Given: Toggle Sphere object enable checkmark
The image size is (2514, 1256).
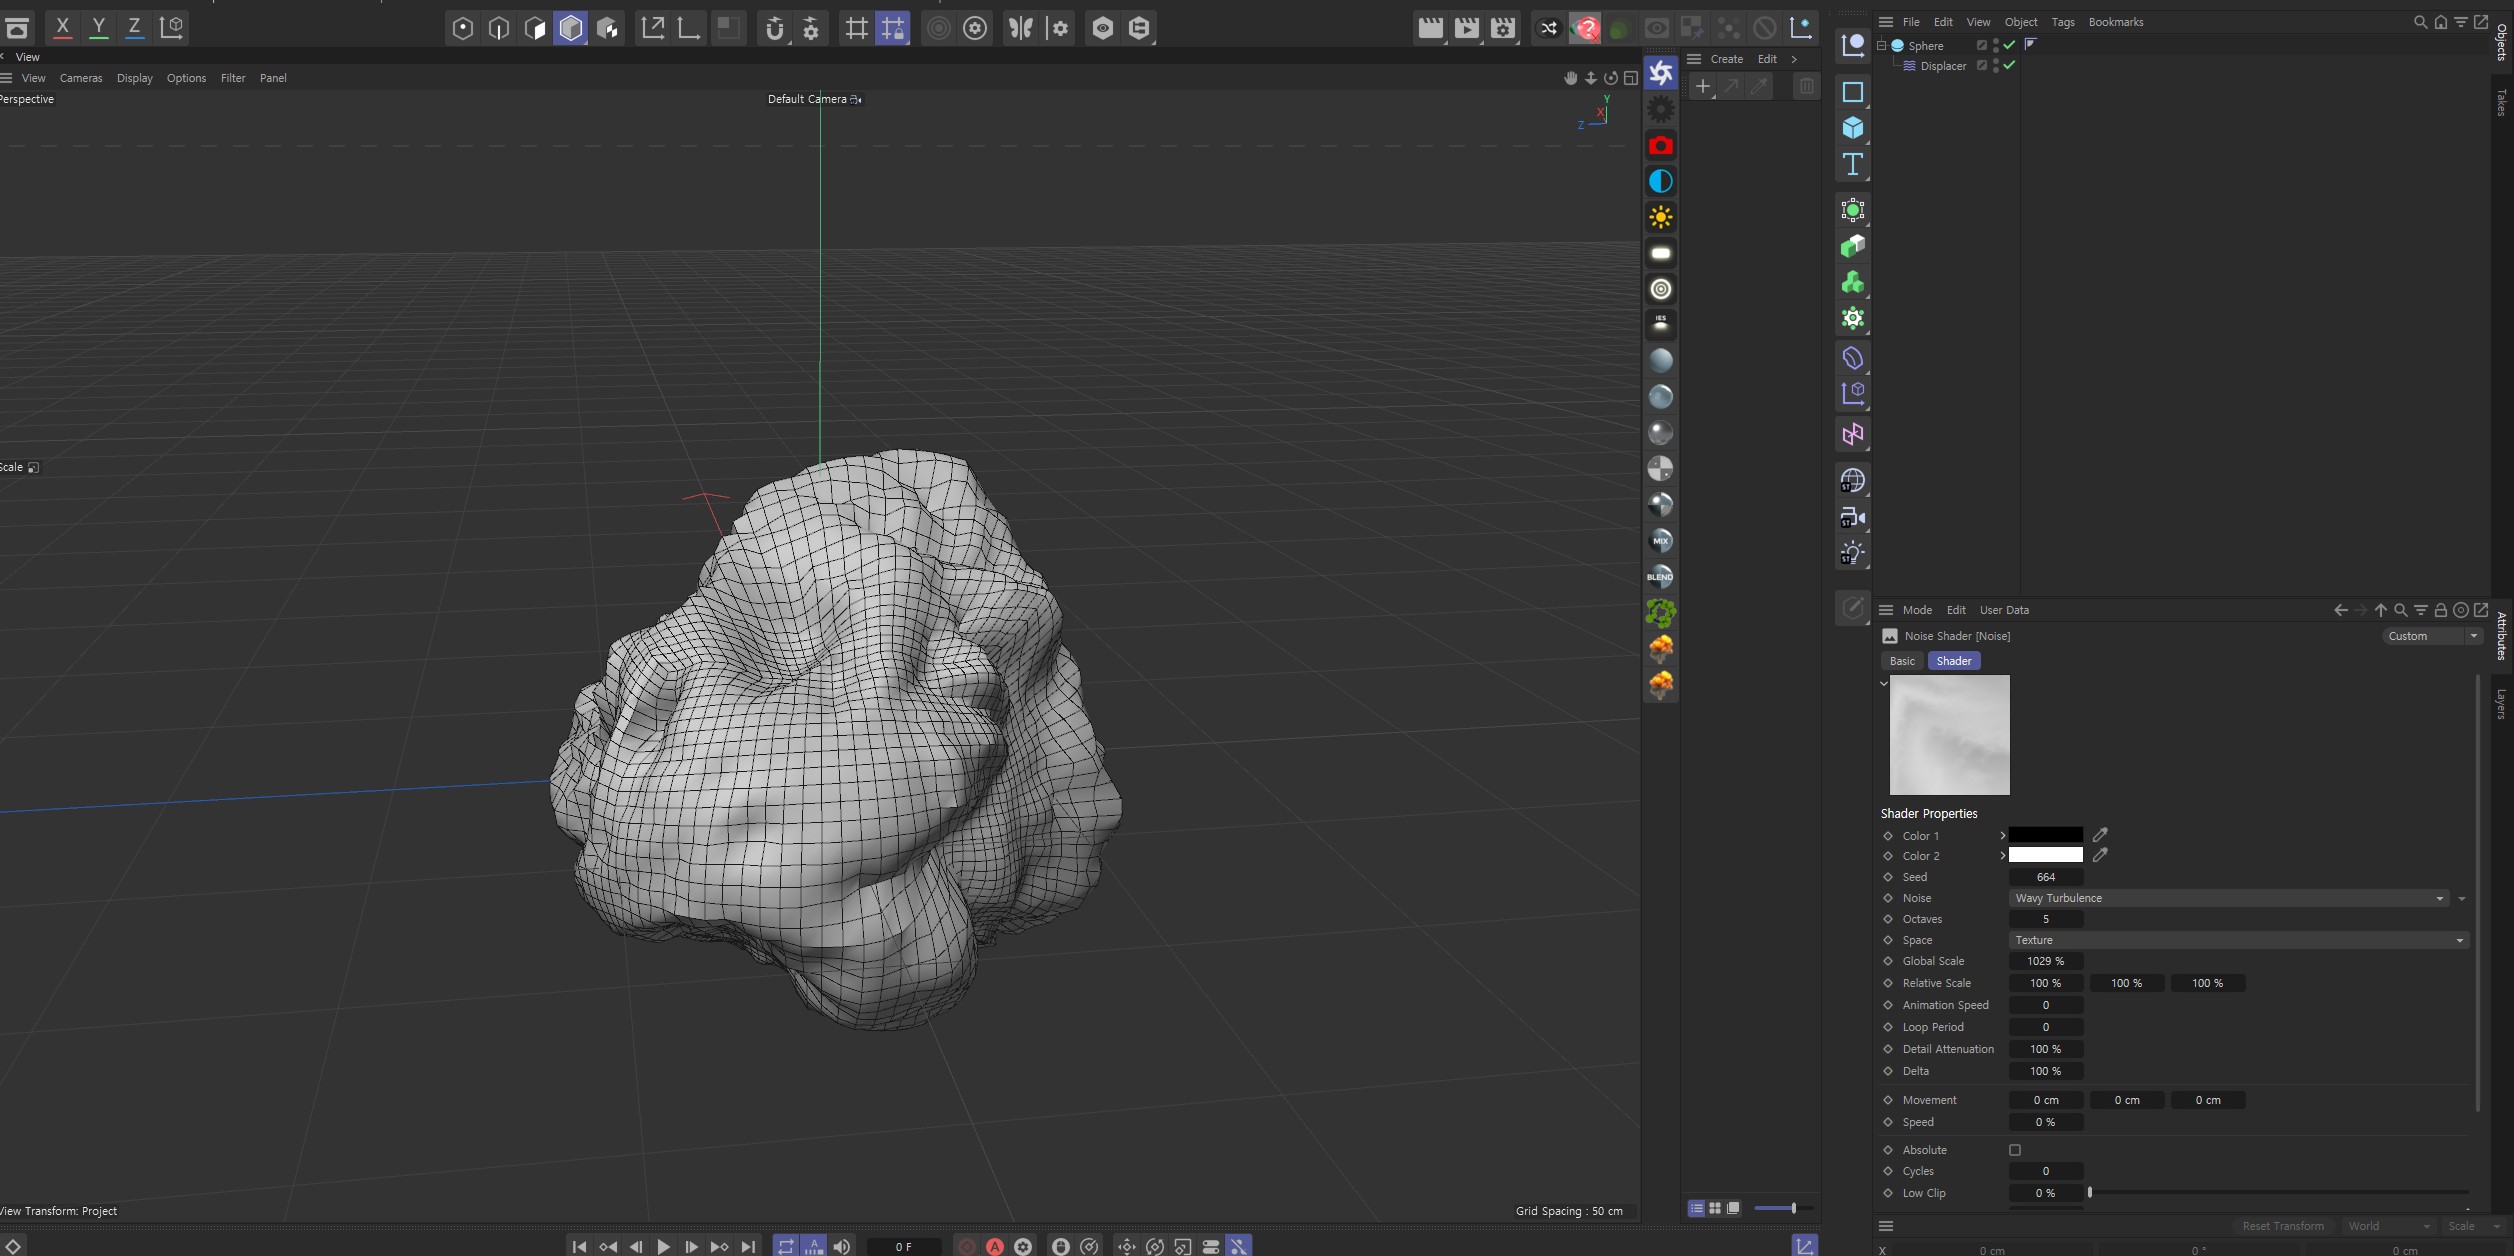Looking at the screenshot, I should (2009, 45).
